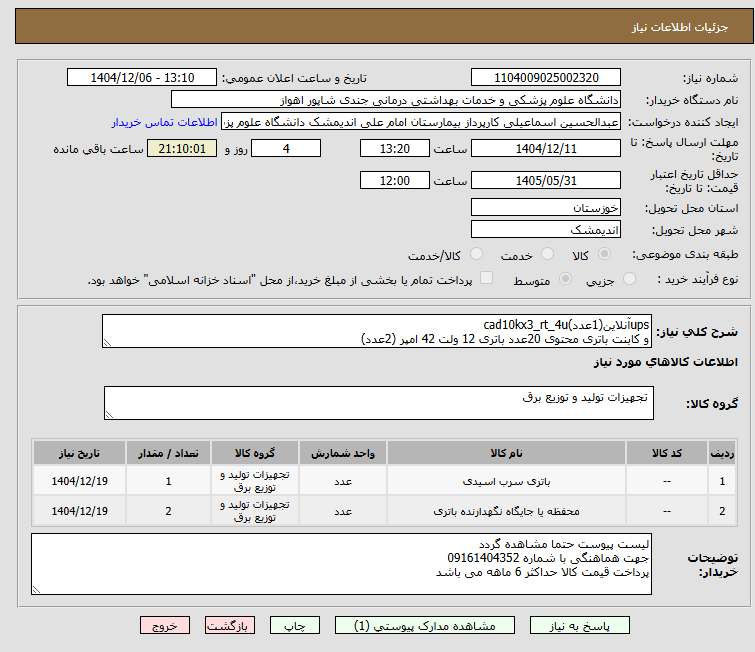Click the delivery city field اندیمشک
Viewport: 755px width, 652px height.
tap(546, 230)
